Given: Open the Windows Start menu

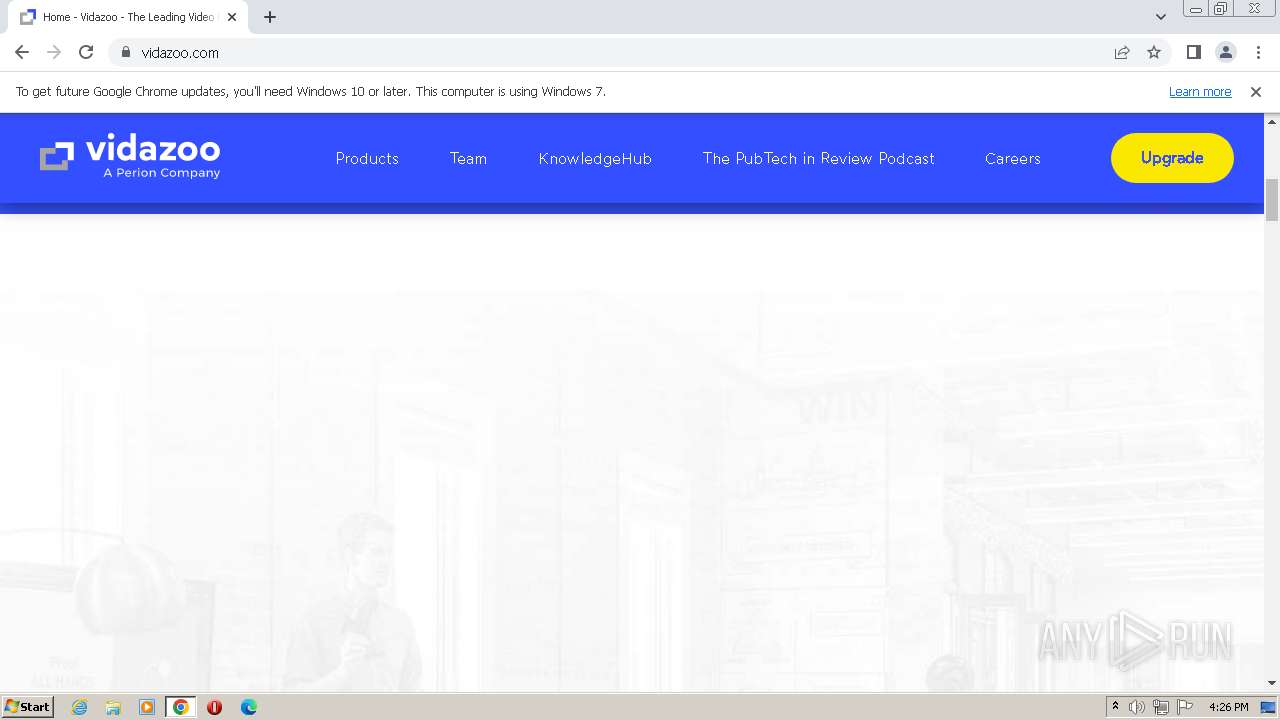Looking at the screenshot, I should (x=28, y=706).
